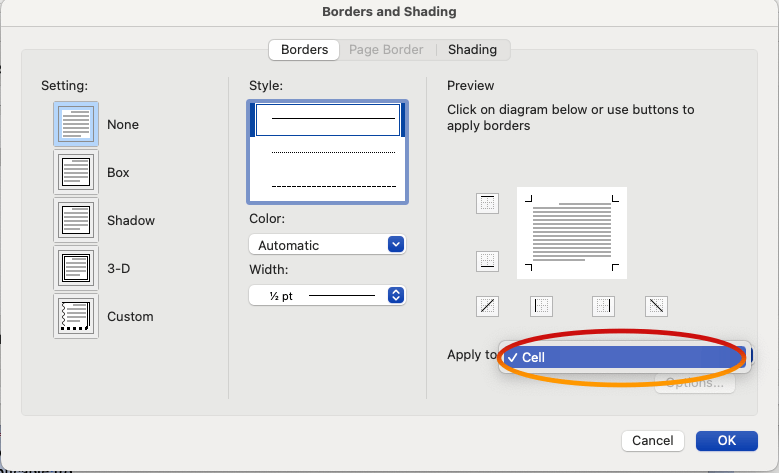Switch to the Borders tab

pos(304,50)
